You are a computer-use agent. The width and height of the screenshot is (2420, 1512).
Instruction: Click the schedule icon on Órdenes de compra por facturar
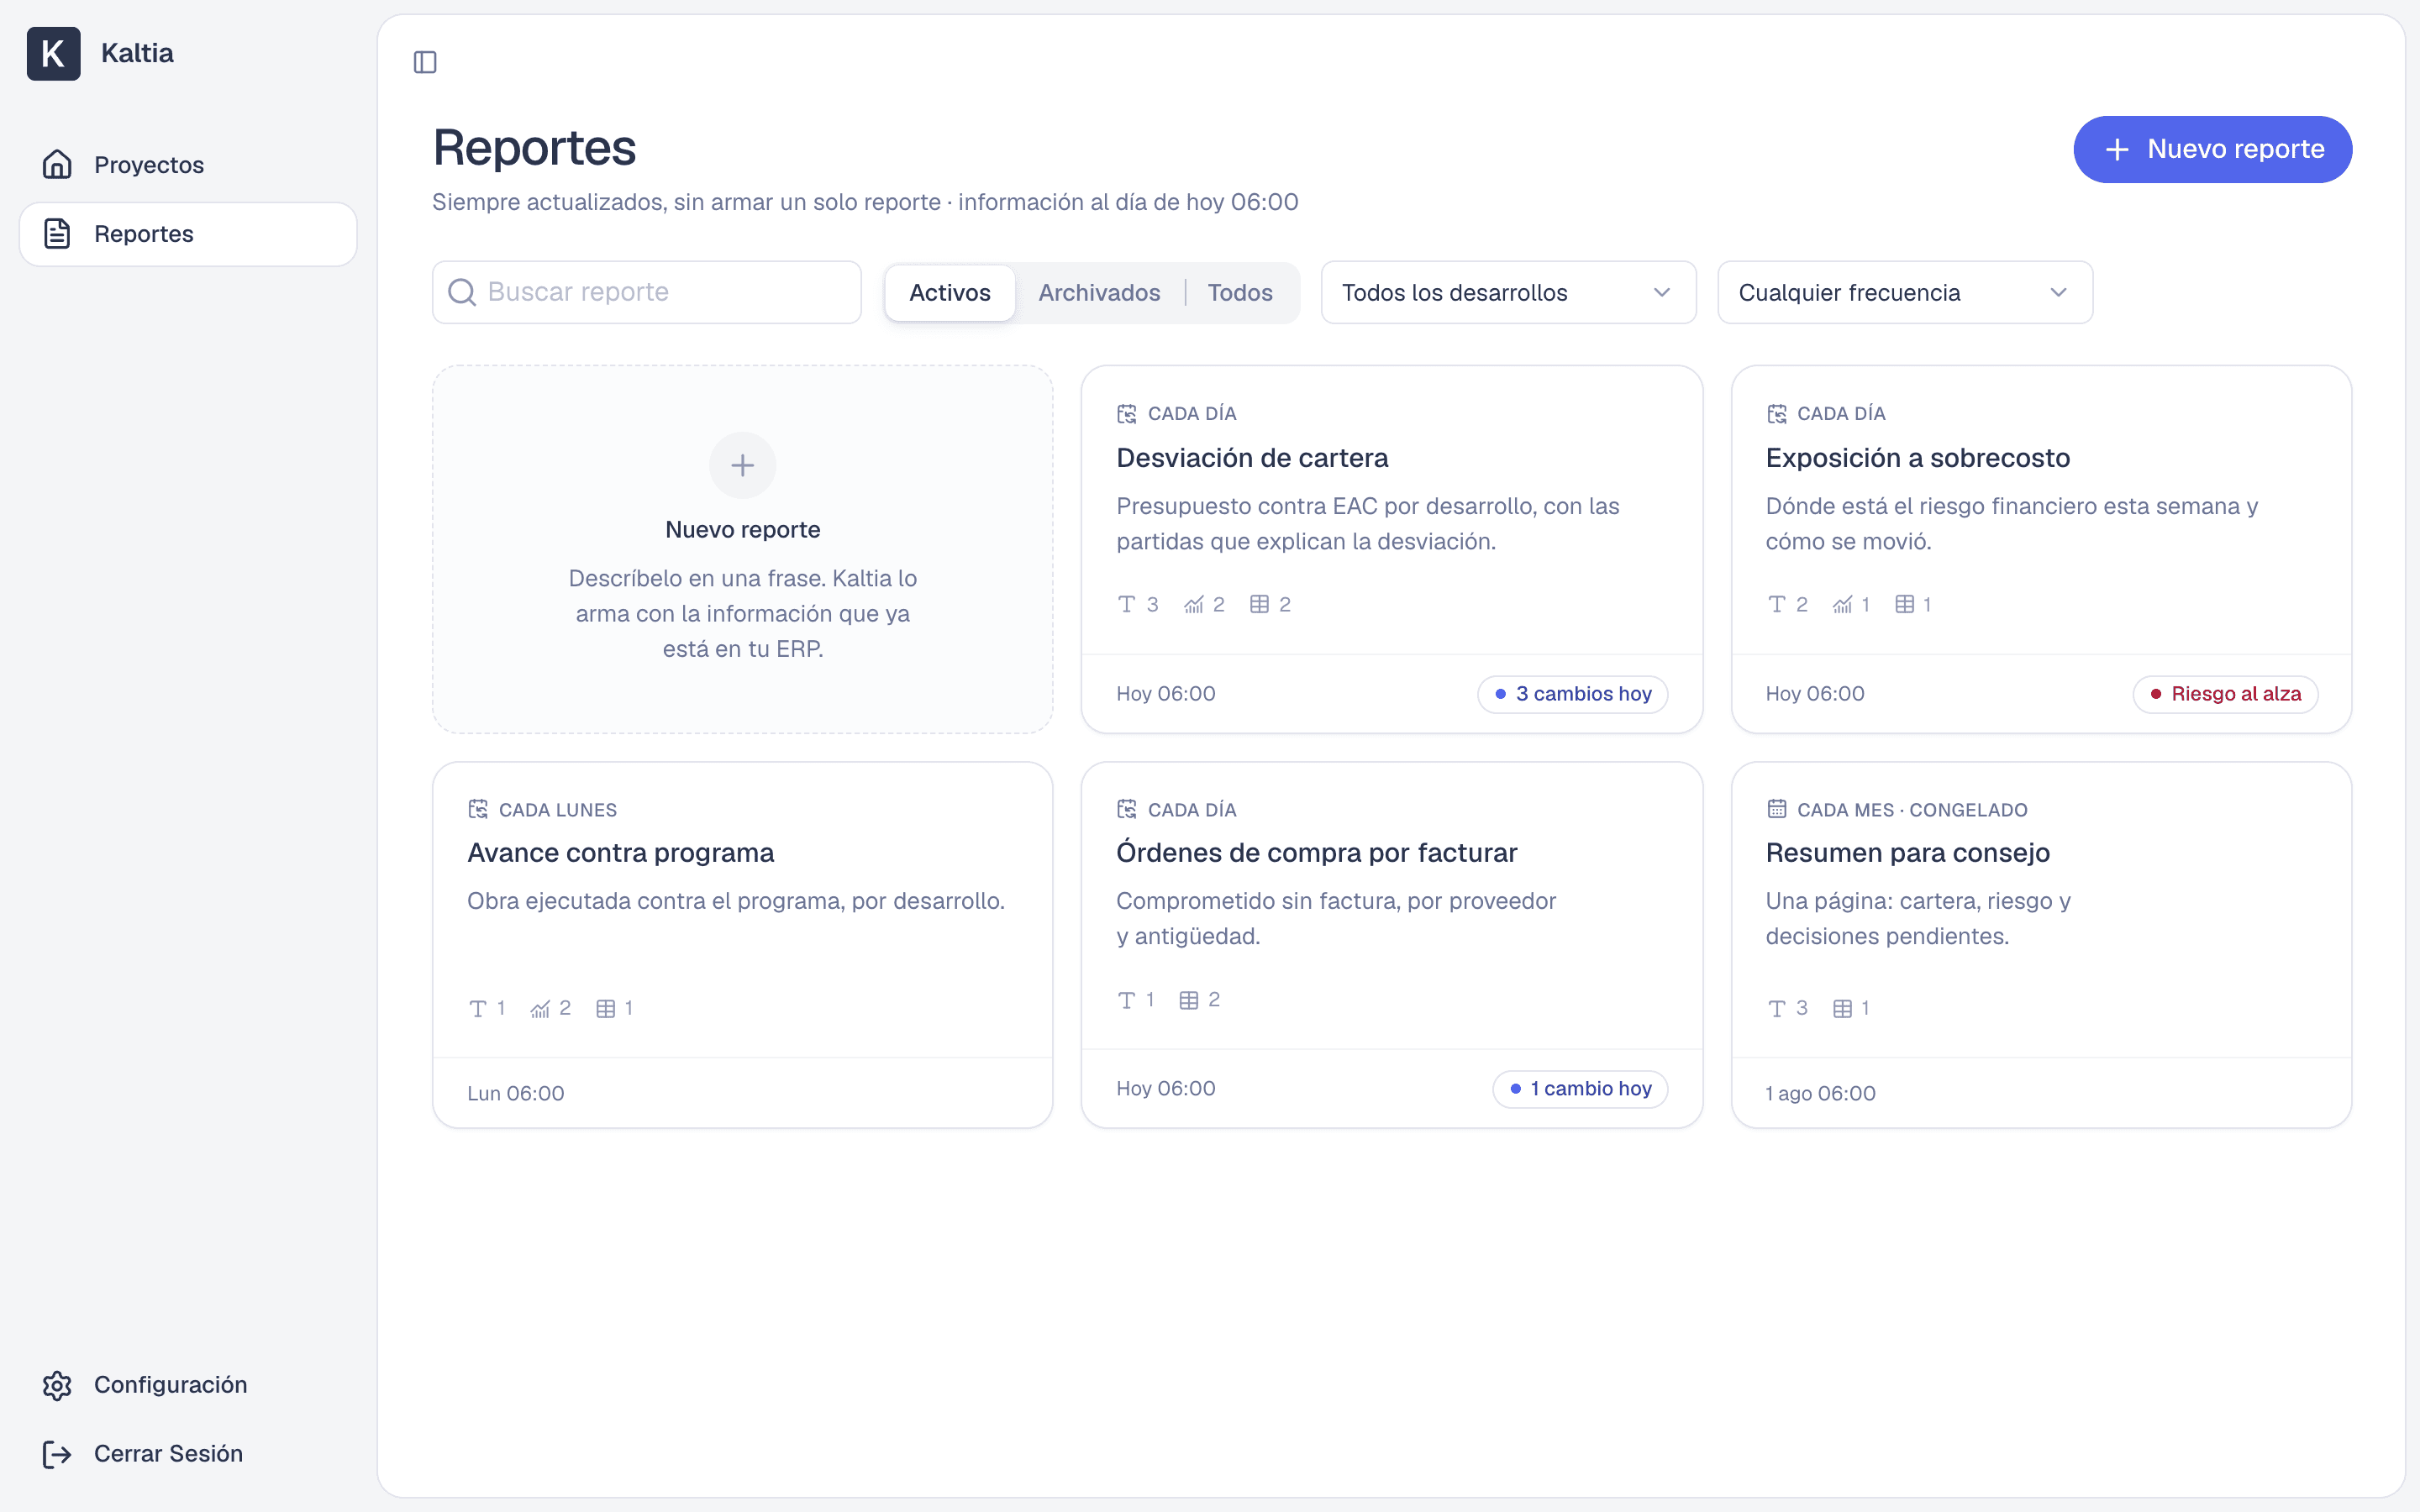tap(1127, 809)
